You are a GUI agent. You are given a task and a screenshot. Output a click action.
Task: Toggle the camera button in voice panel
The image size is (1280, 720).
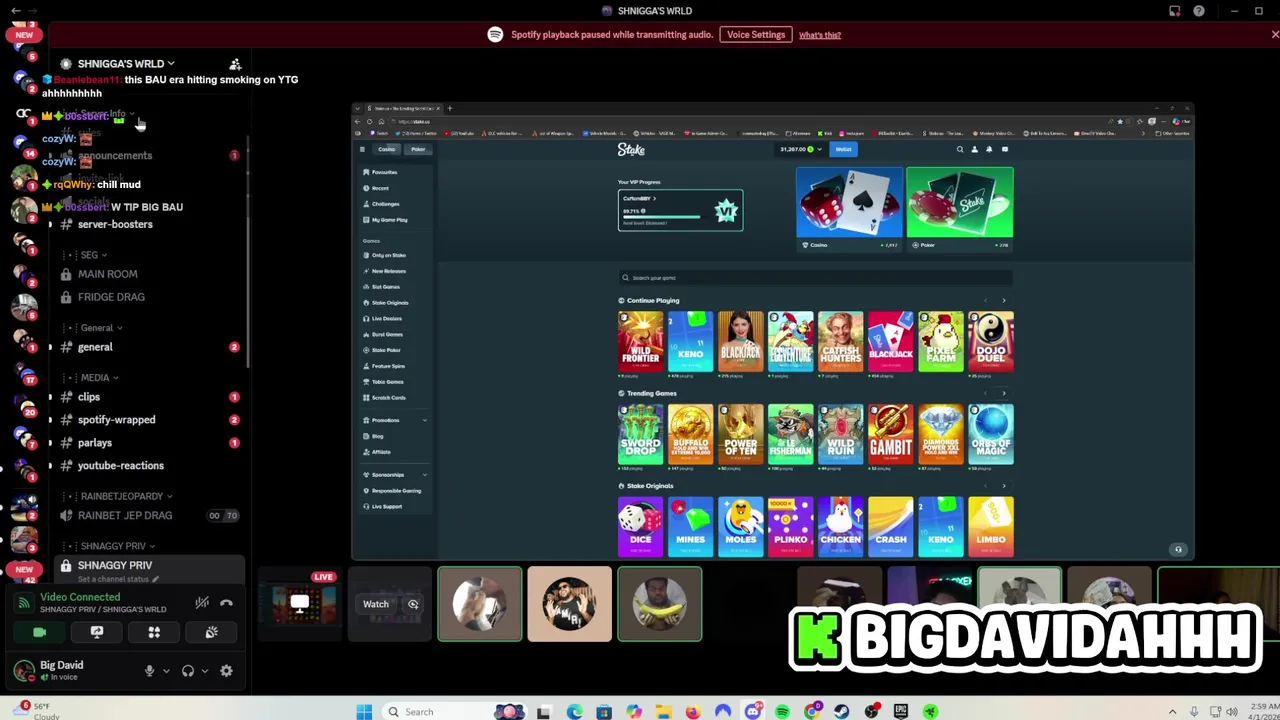(39, 632)
